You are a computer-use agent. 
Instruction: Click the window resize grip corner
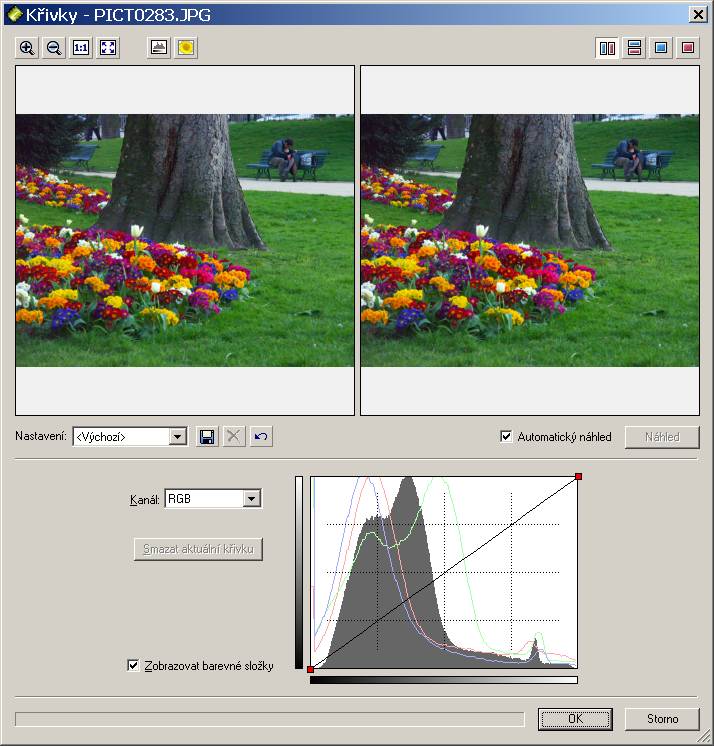tap(706, 738)
